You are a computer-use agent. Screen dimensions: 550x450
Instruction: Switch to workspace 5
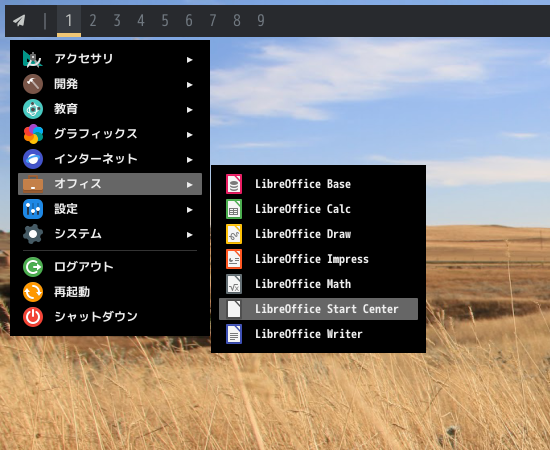coord(165,21)
